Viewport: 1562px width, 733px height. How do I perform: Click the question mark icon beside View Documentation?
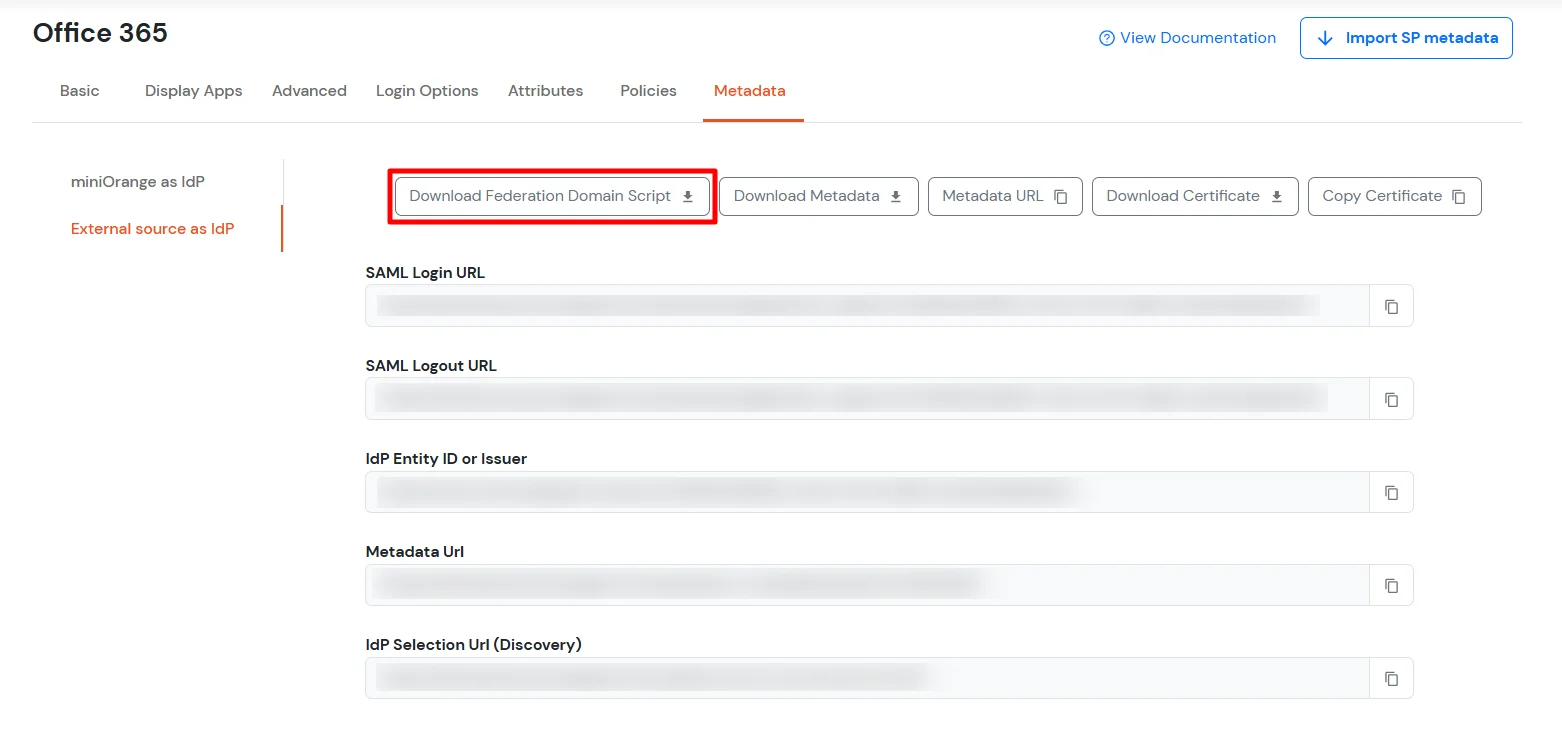click(x=1106, y=37)
